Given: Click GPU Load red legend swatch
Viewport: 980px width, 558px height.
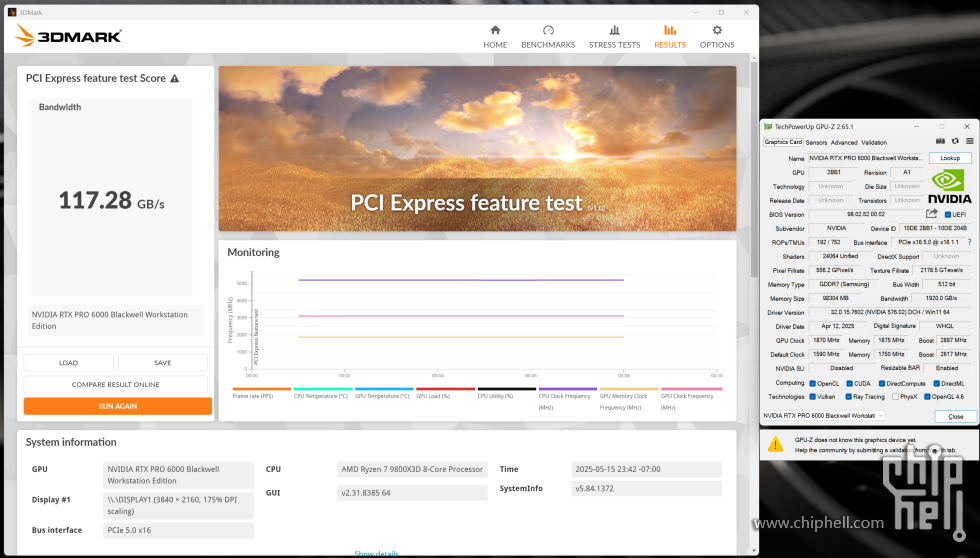Looking at the screenshot, I should click(445, 389).
